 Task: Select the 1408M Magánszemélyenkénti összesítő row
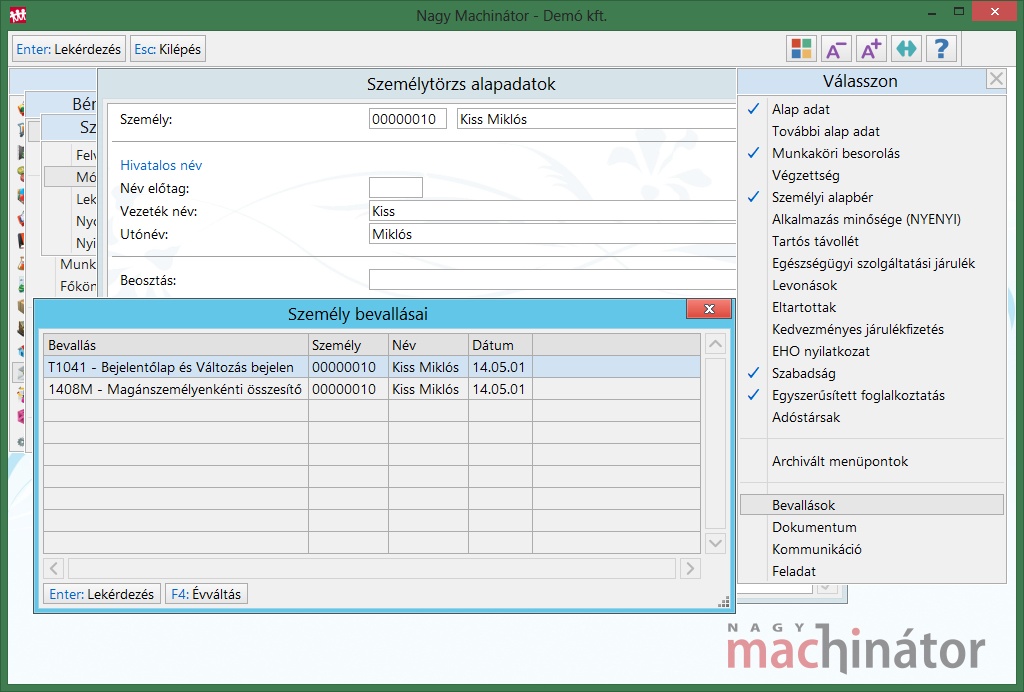click(175, 389)
